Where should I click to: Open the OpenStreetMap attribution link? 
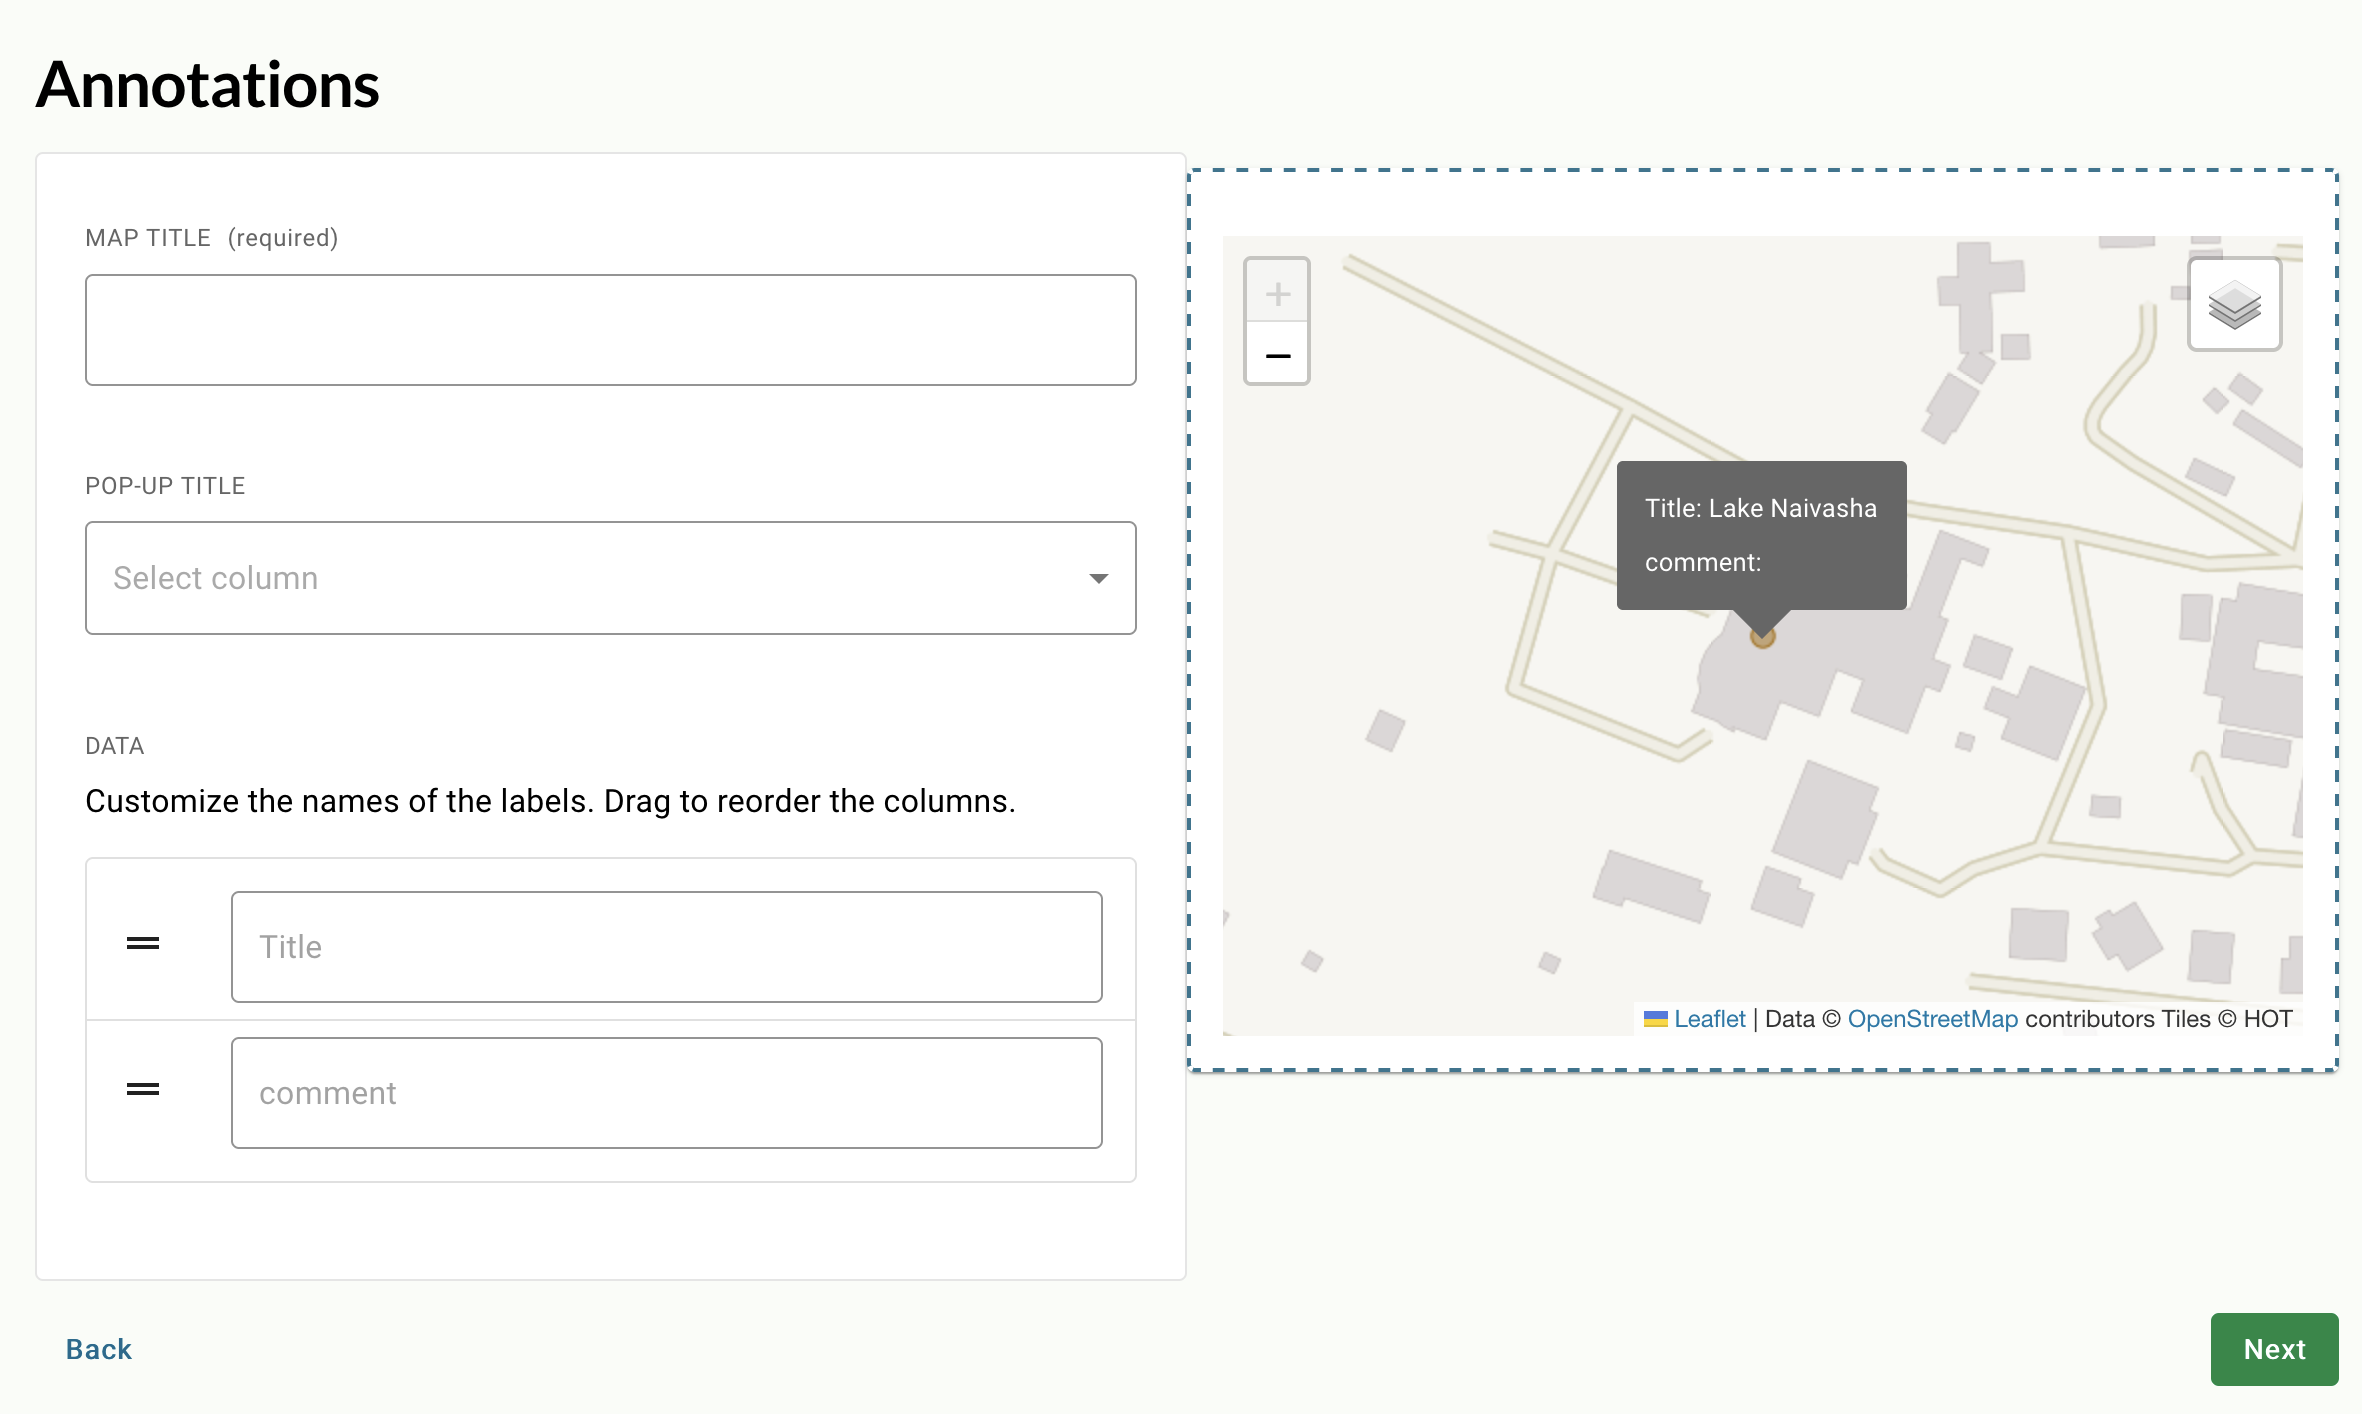(x=1932, y=1018)
